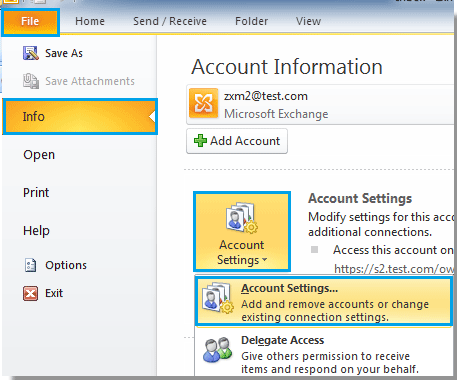Open the Send / Receive tab

point(170,21)
